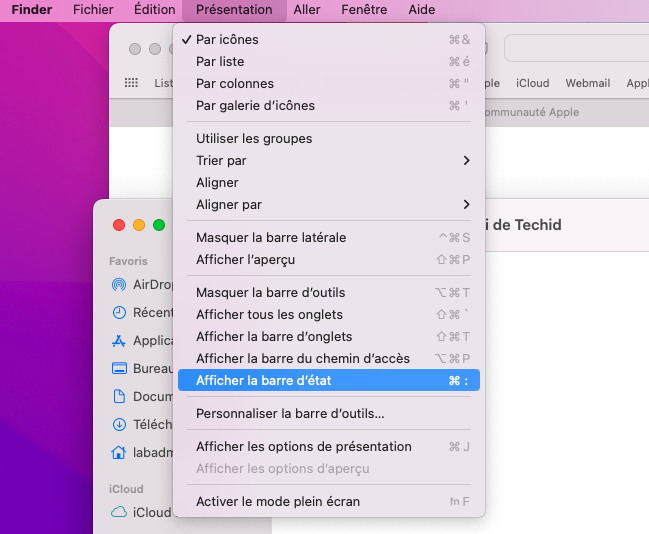This screenshot has width=649, height=534.
Task: Select Afficher tous les onglets
Action: pos(329,315)
